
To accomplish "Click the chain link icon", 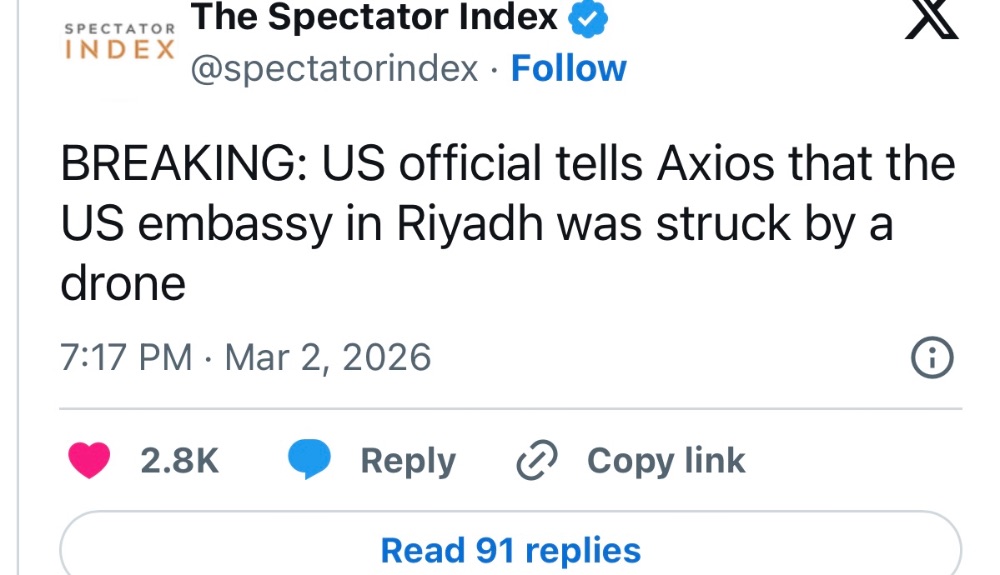I will click(536, 461).
